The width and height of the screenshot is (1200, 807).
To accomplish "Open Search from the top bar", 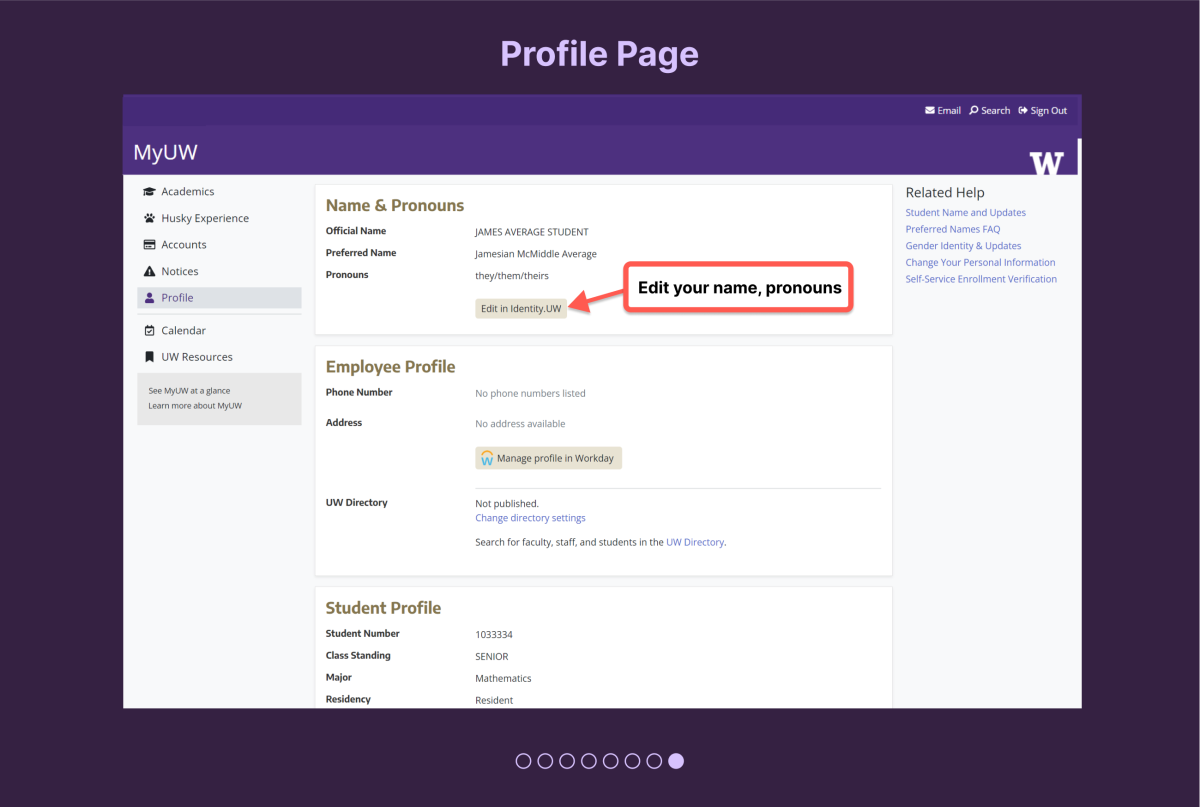I will 990,111.
